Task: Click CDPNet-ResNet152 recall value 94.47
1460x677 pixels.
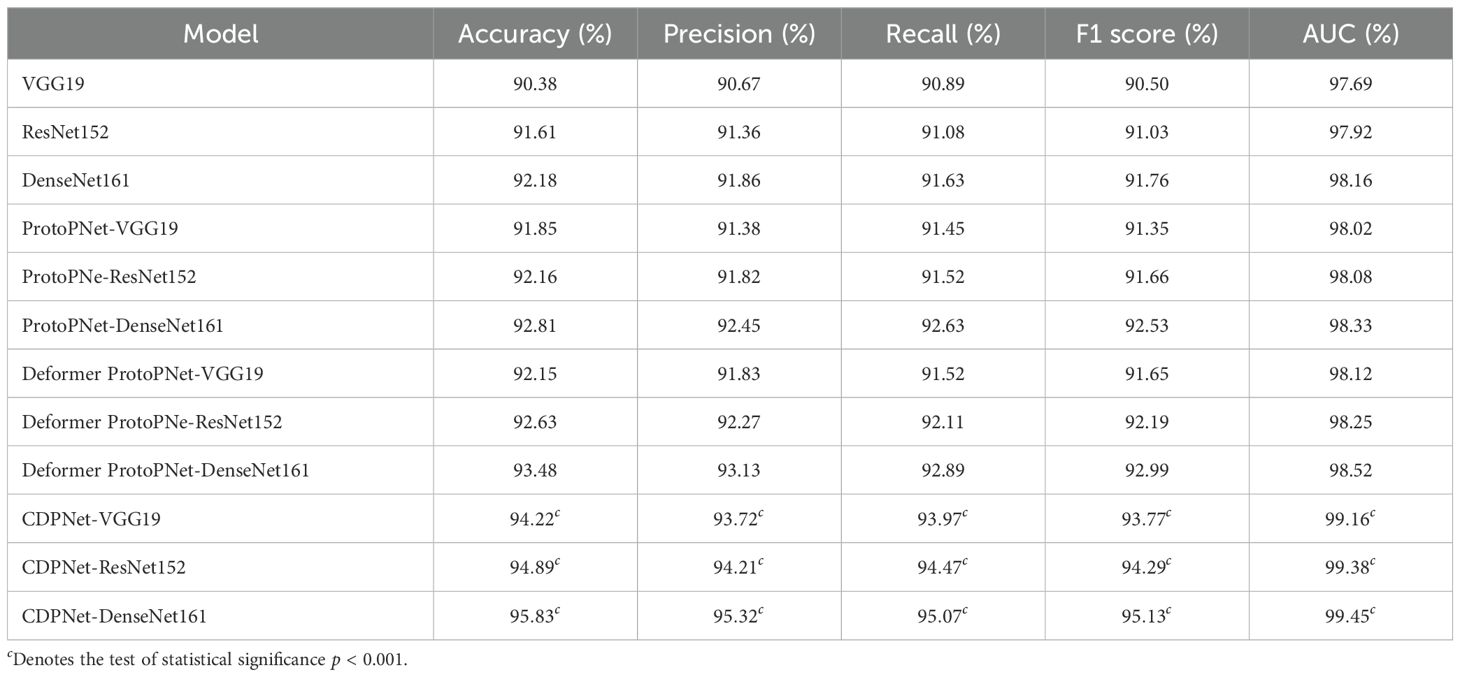Action: click(x=941, y=568)
